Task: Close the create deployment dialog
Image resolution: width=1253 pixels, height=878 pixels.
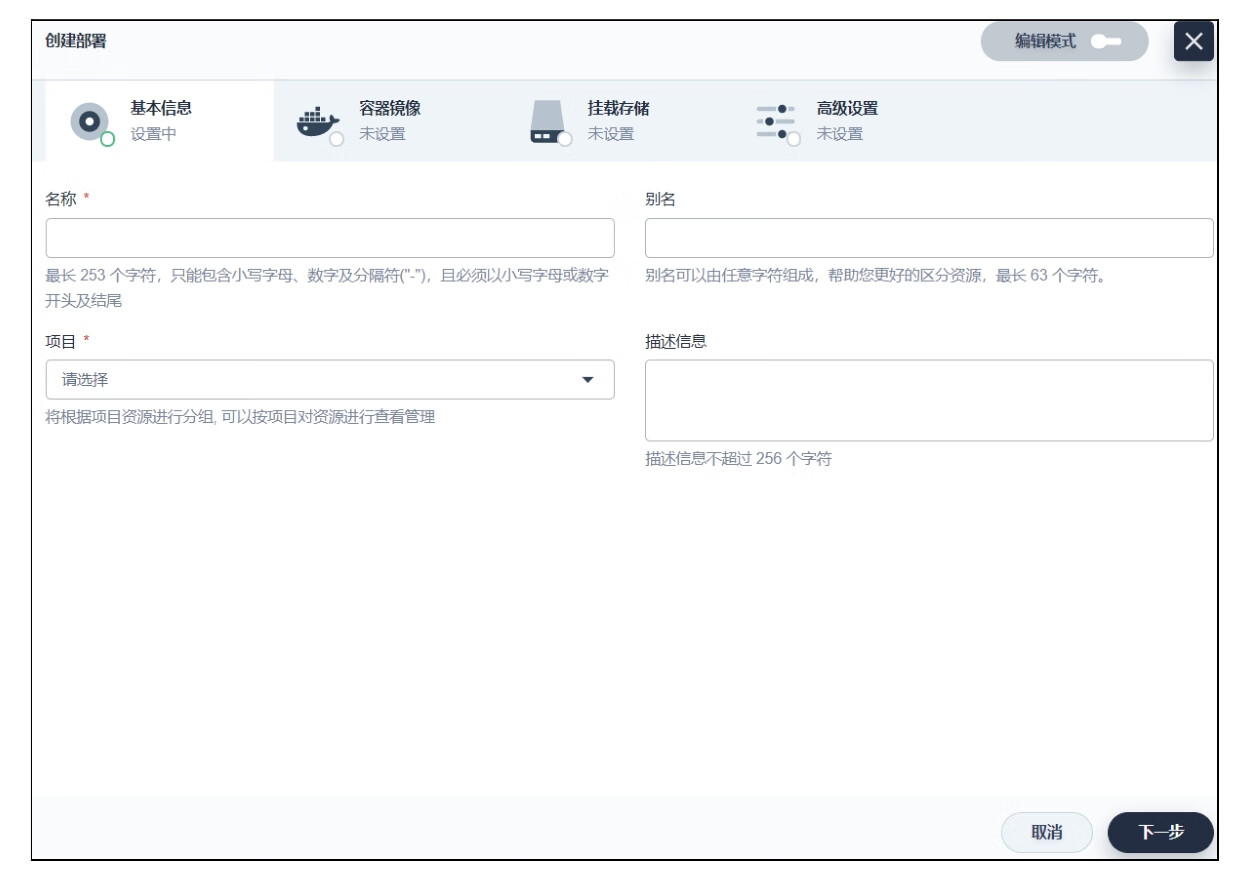Action: pos(1193,41)
